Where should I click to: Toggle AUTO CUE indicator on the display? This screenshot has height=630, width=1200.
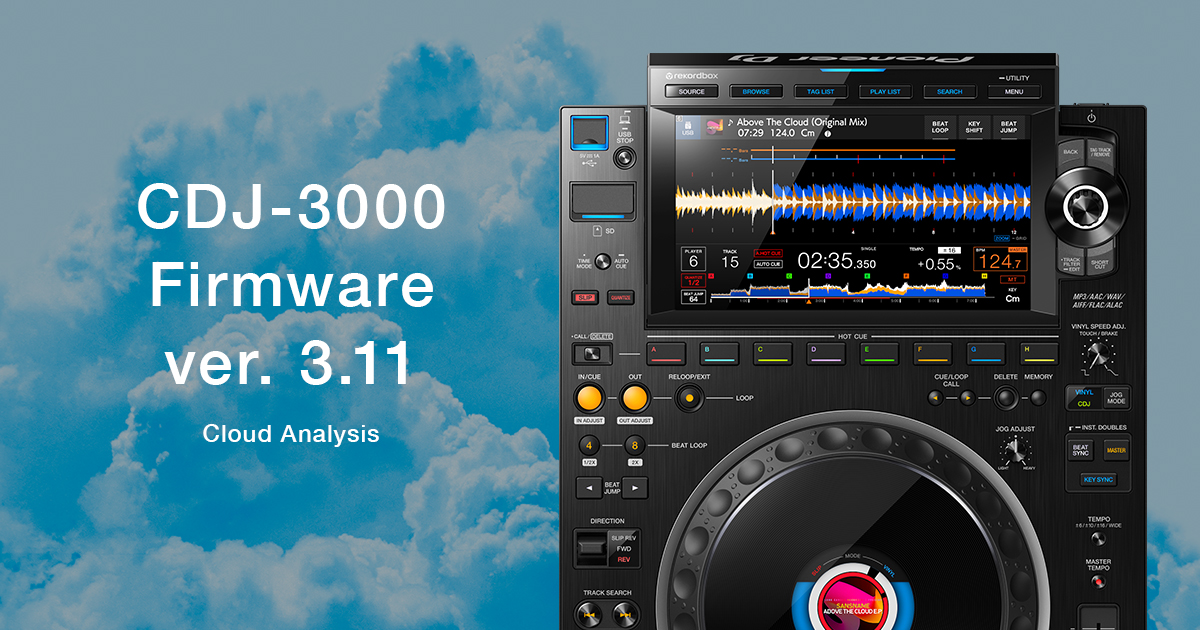coord(768,265)
